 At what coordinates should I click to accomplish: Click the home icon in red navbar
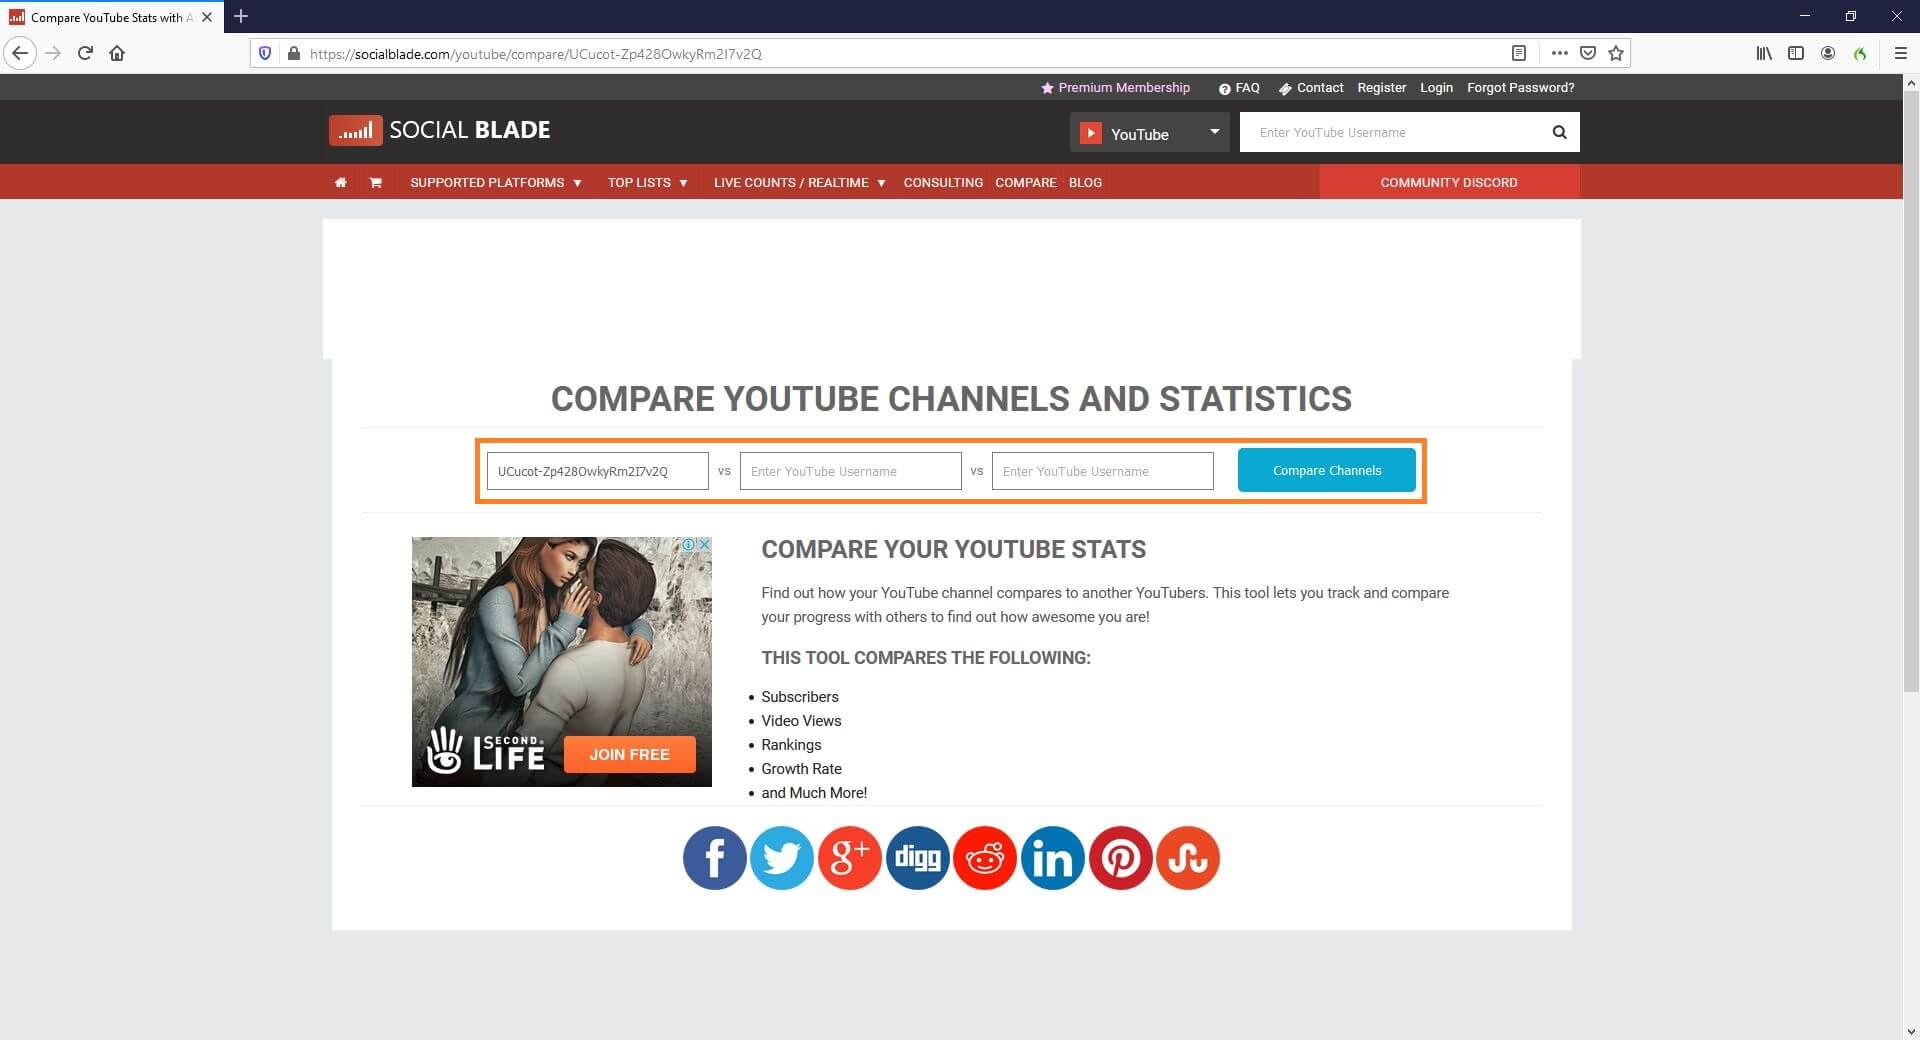pyautogui.click(x=341, y=182)
